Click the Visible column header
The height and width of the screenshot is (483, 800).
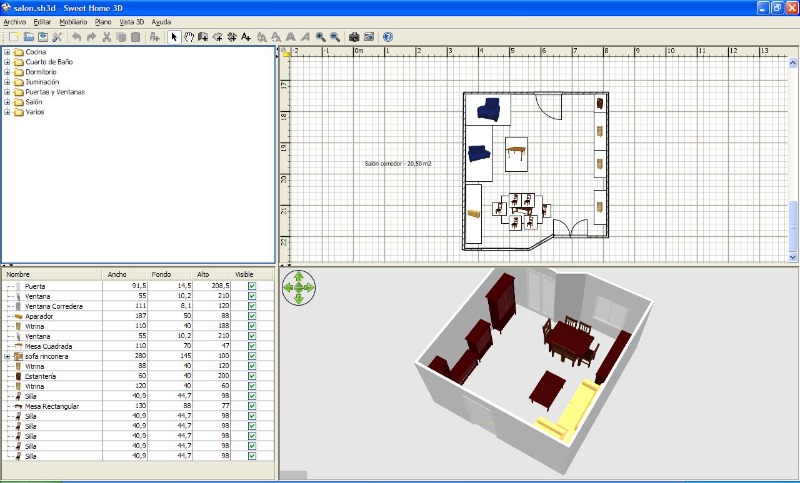pyautogui.click(x=252, y=274)
